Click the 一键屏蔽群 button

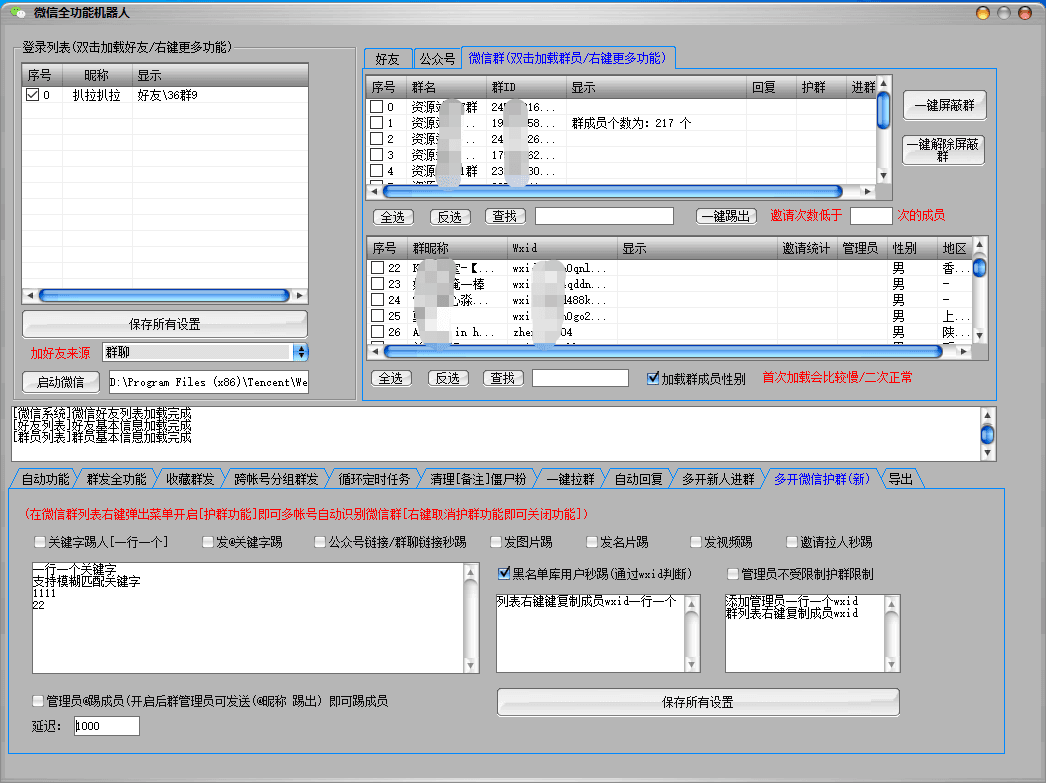[x=944, y=105]
